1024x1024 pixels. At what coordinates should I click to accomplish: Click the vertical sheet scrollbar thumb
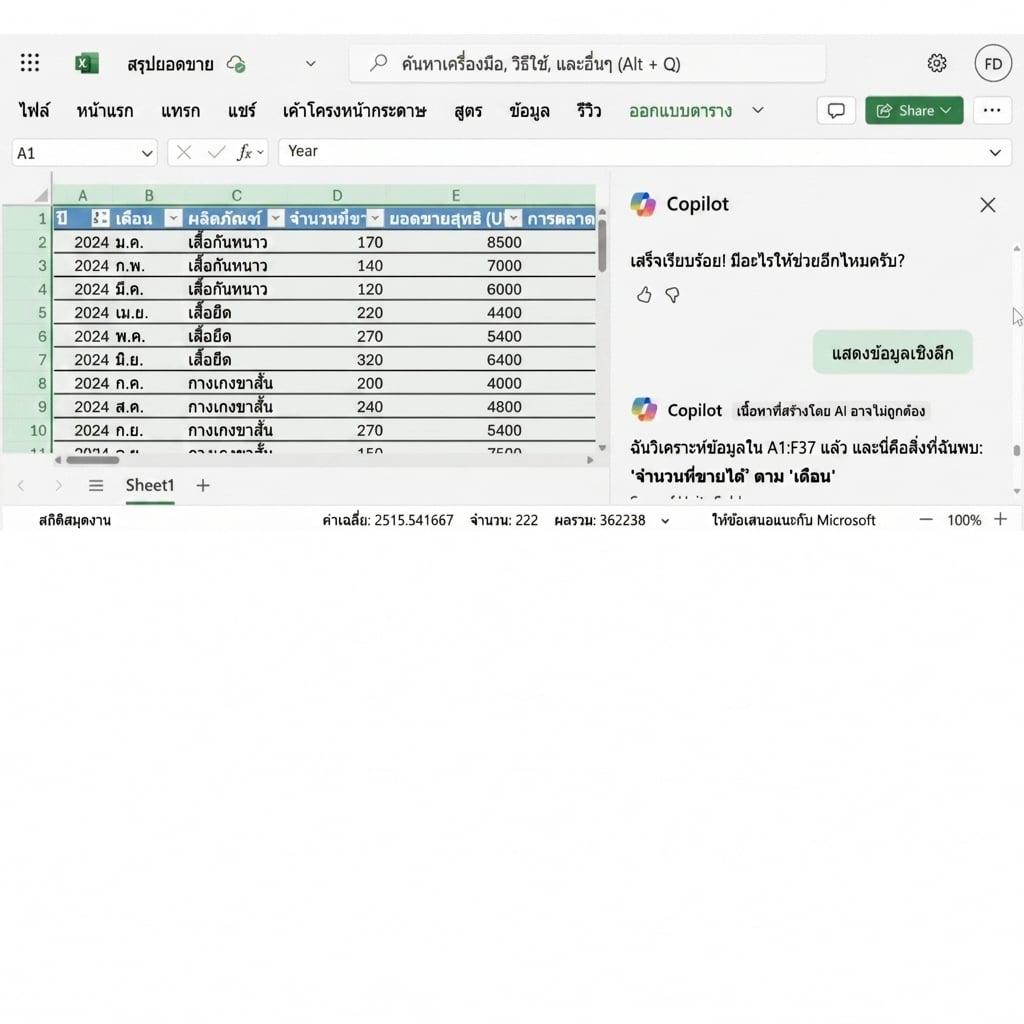pos(601,246)
